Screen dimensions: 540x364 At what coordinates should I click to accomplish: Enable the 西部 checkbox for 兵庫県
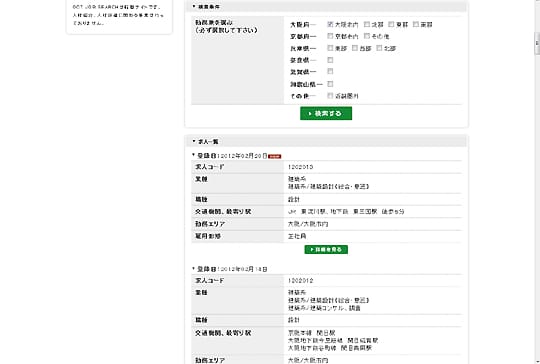tap(355, 48)
